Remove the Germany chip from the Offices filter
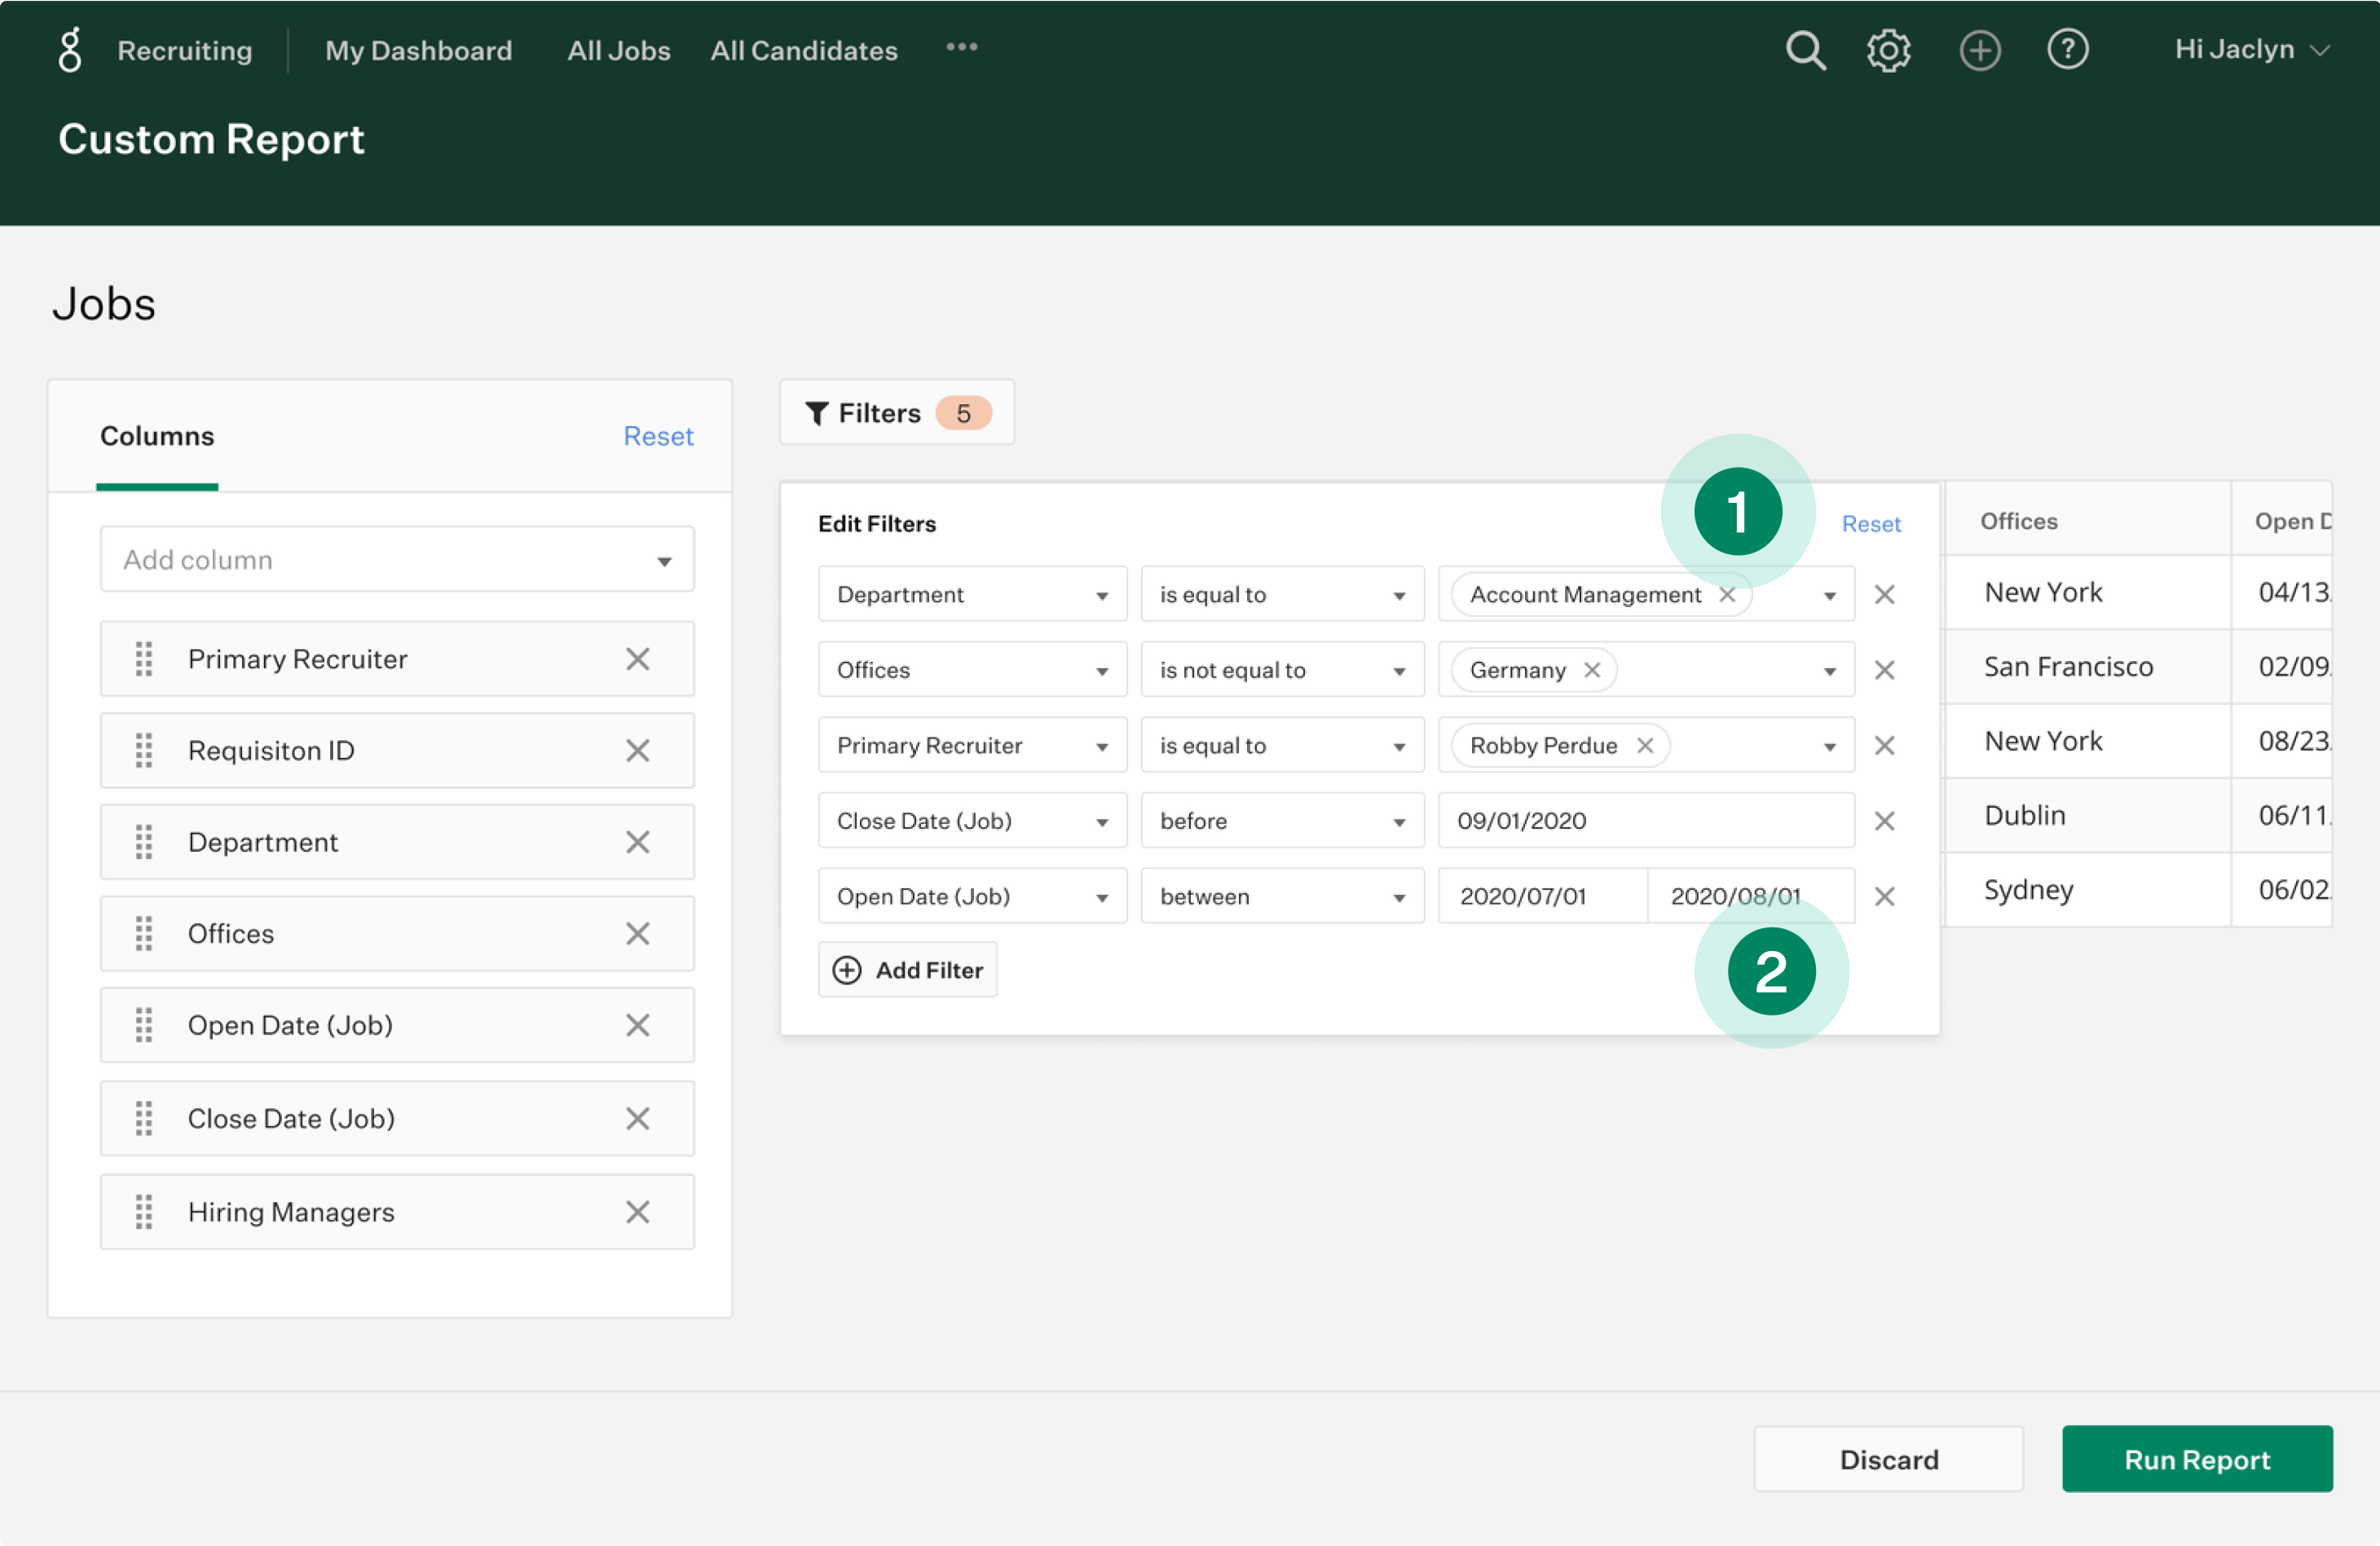The height and width of the screenshot is (1546, 2380). pyautogui.click(x=1592, y=670)
